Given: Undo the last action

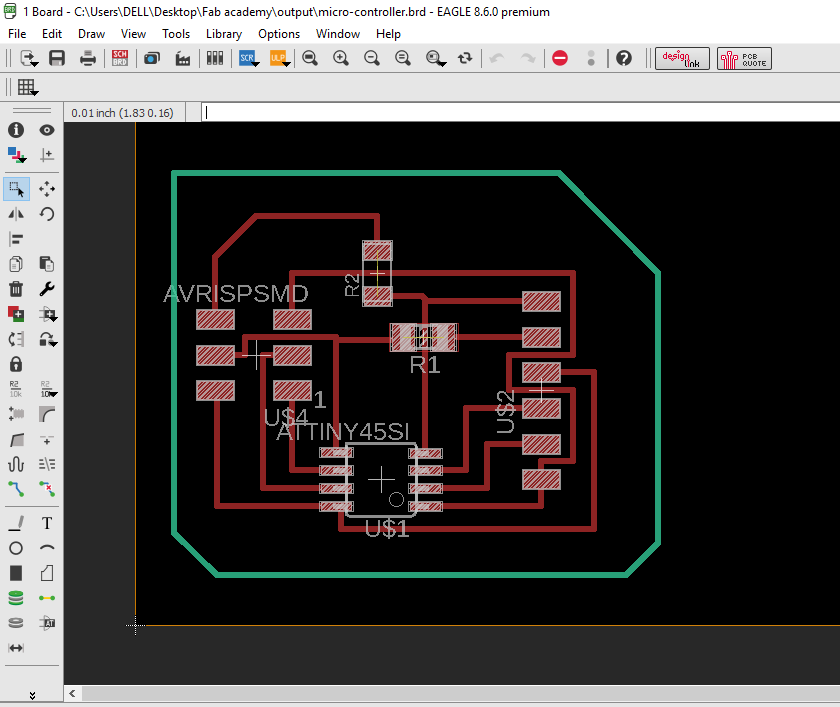Looking at the screenshot, I should coord(497,58).
